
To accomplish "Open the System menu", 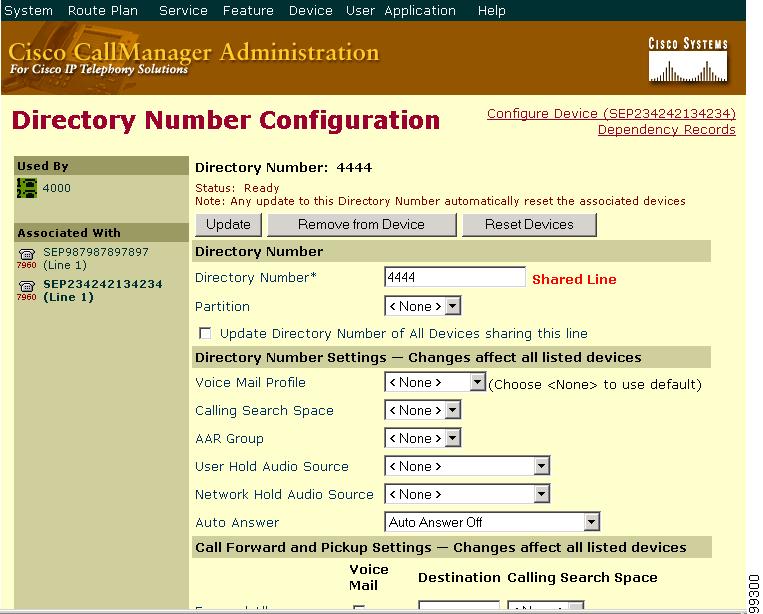I will pyautogui.click(x=28, y=10).
